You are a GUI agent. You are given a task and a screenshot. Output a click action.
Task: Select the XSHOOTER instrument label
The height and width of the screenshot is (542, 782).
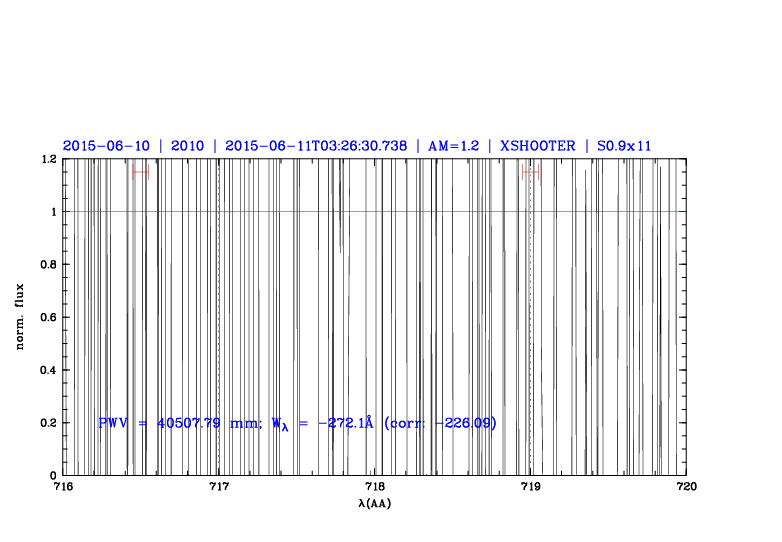[x=538, y=146]
